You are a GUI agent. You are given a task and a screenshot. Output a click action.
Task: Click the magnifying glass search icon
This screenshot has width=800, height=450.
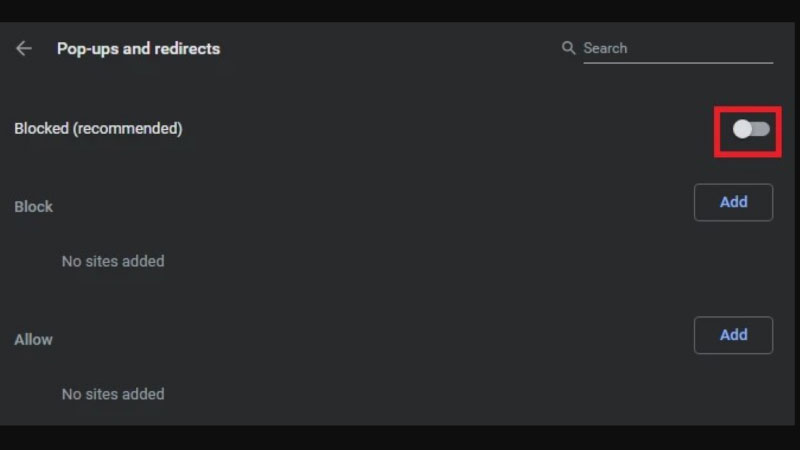coord(569,48)
